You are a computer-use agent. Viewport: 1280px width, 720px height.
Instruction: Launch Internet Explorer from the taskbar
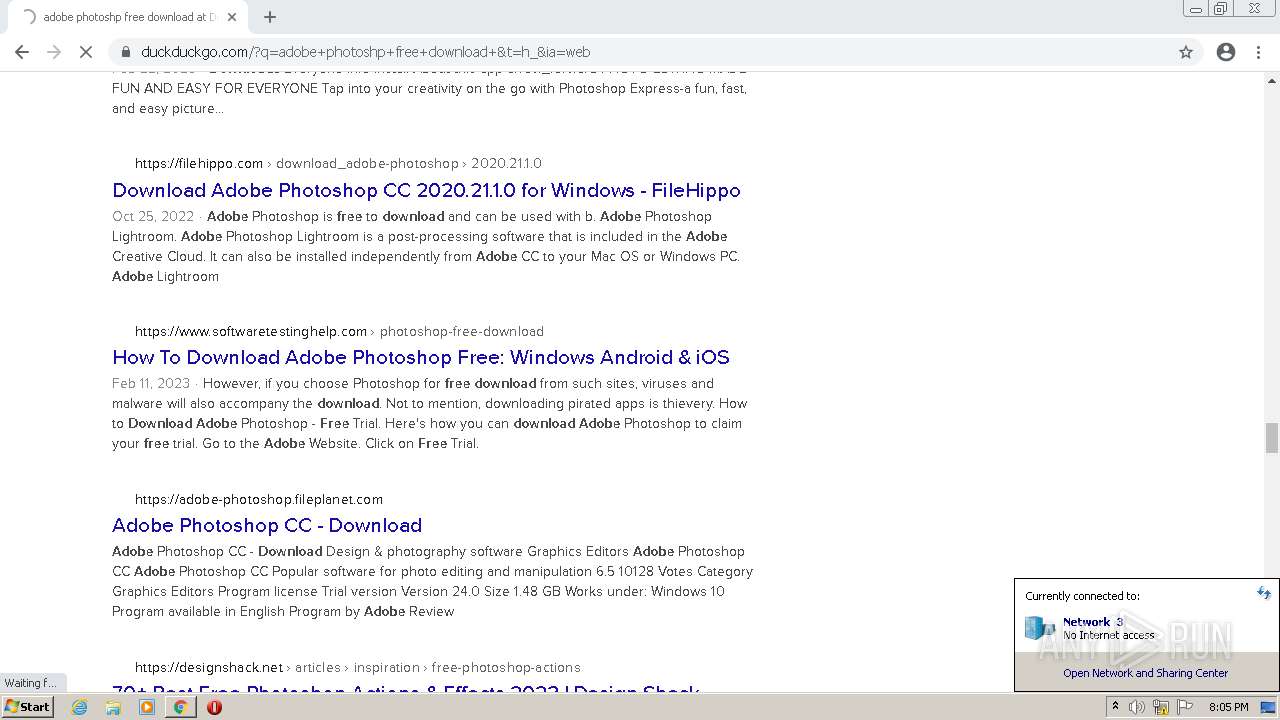80,707
